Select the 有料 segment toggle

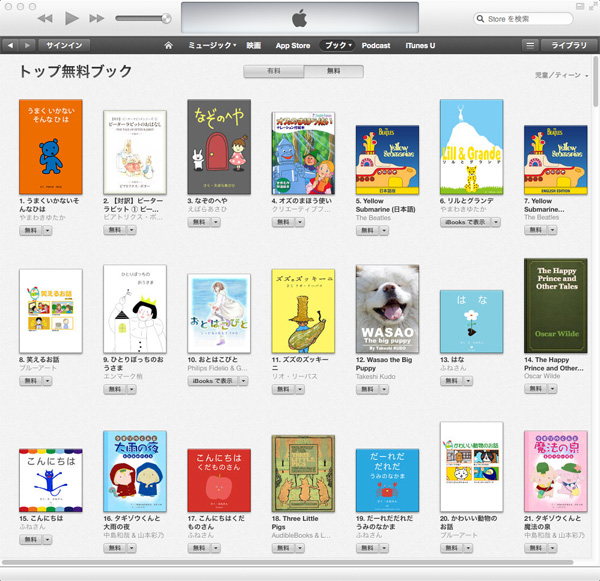tap(274, 71)
